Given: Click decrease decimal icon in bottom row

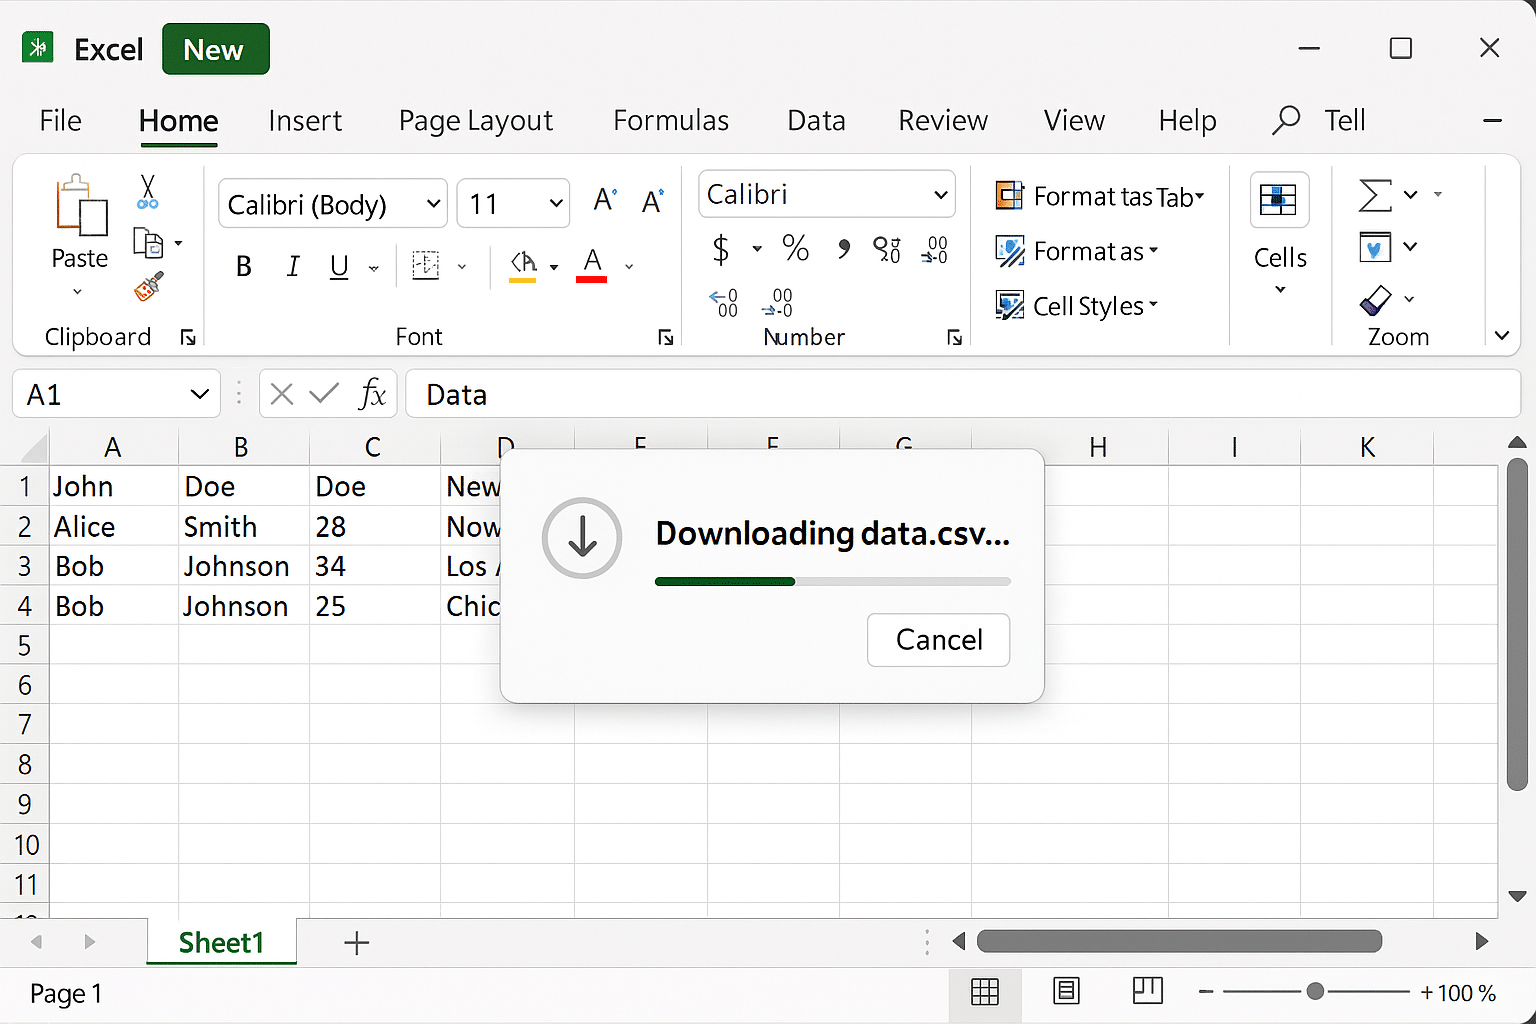Looking at the screenshot, I should pos(777,302).
